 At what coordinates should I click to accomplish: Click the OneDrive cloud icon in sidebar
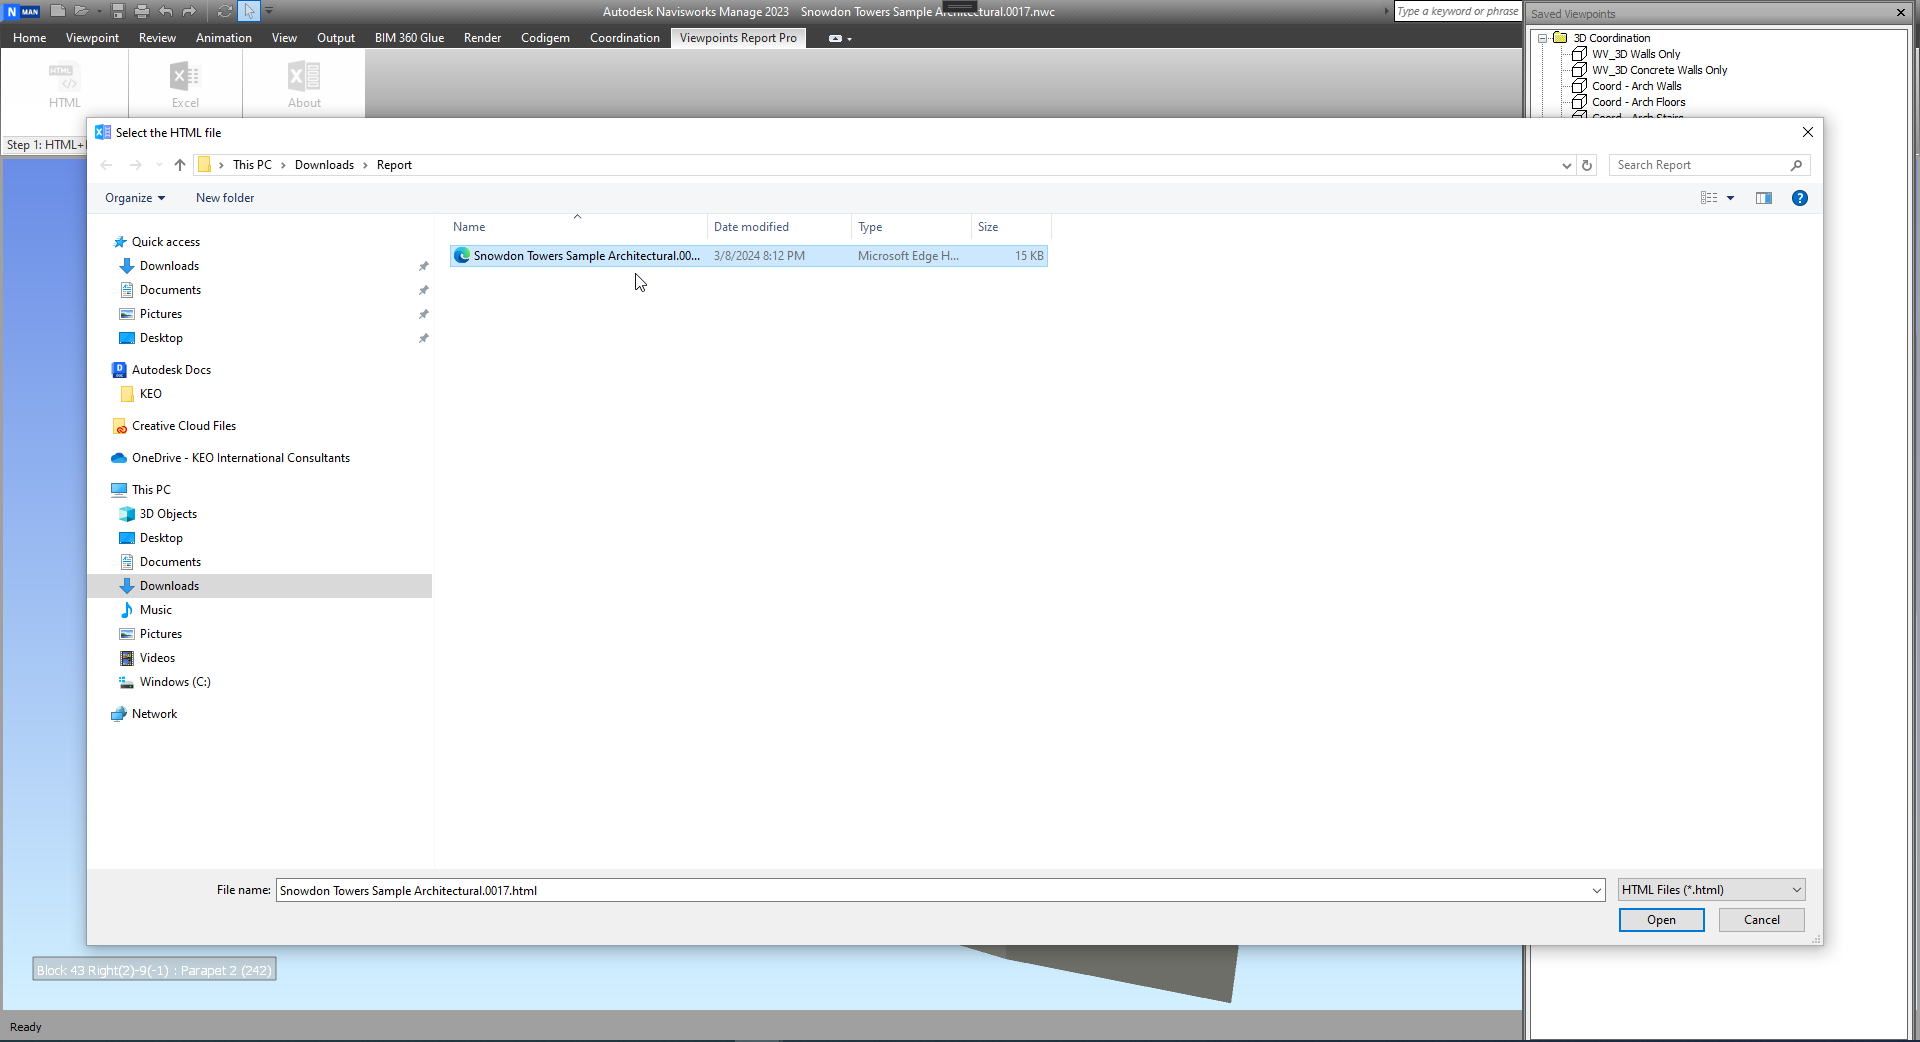tap(119, 458)
